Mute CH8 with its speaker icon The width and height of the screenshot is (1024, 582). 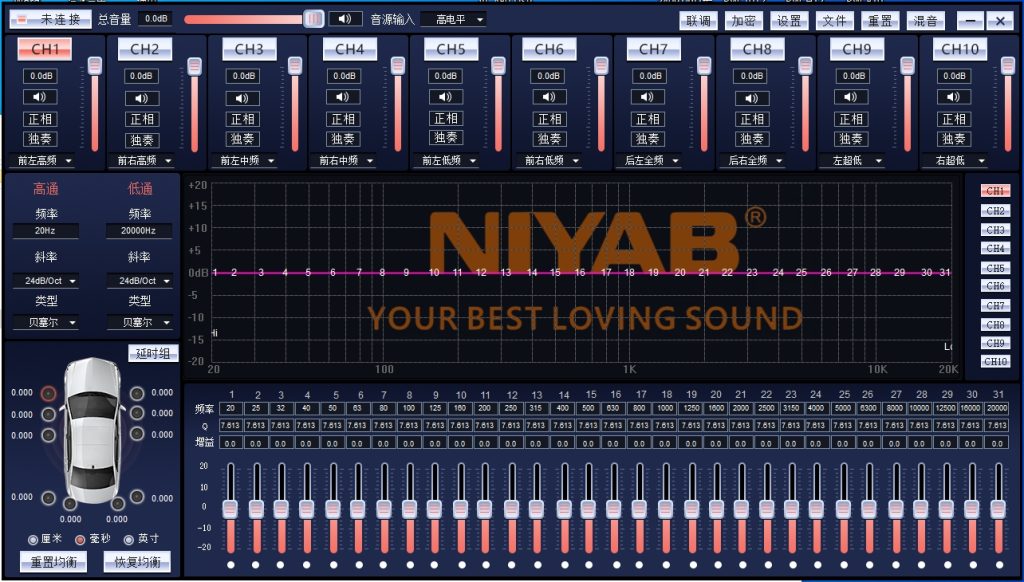[752, 99]
